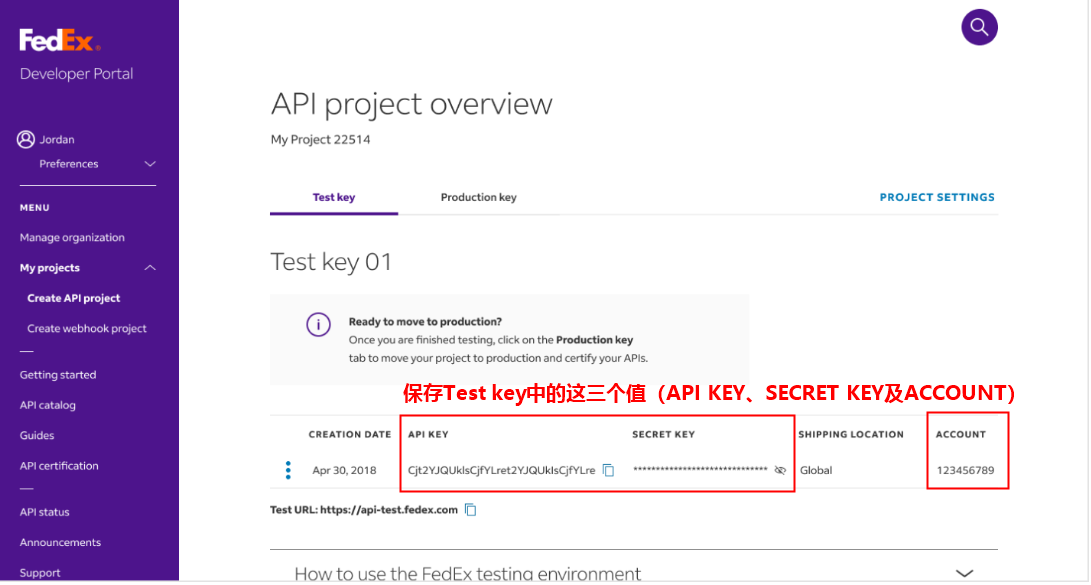Select the Test key tab

coord(333,198)
